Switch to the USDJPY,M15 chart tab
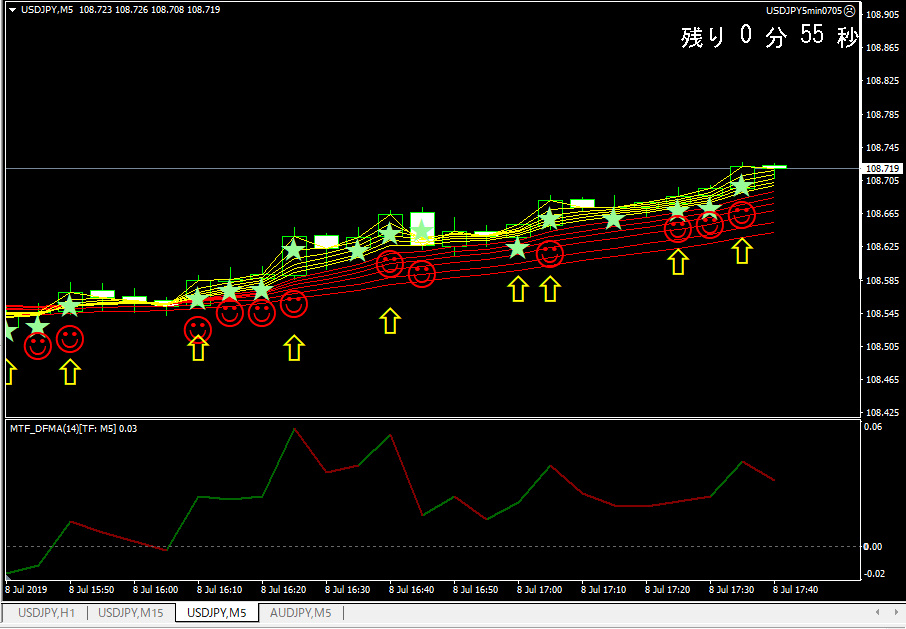The height and width of the screenshot is (629, 906). [131, 613]
